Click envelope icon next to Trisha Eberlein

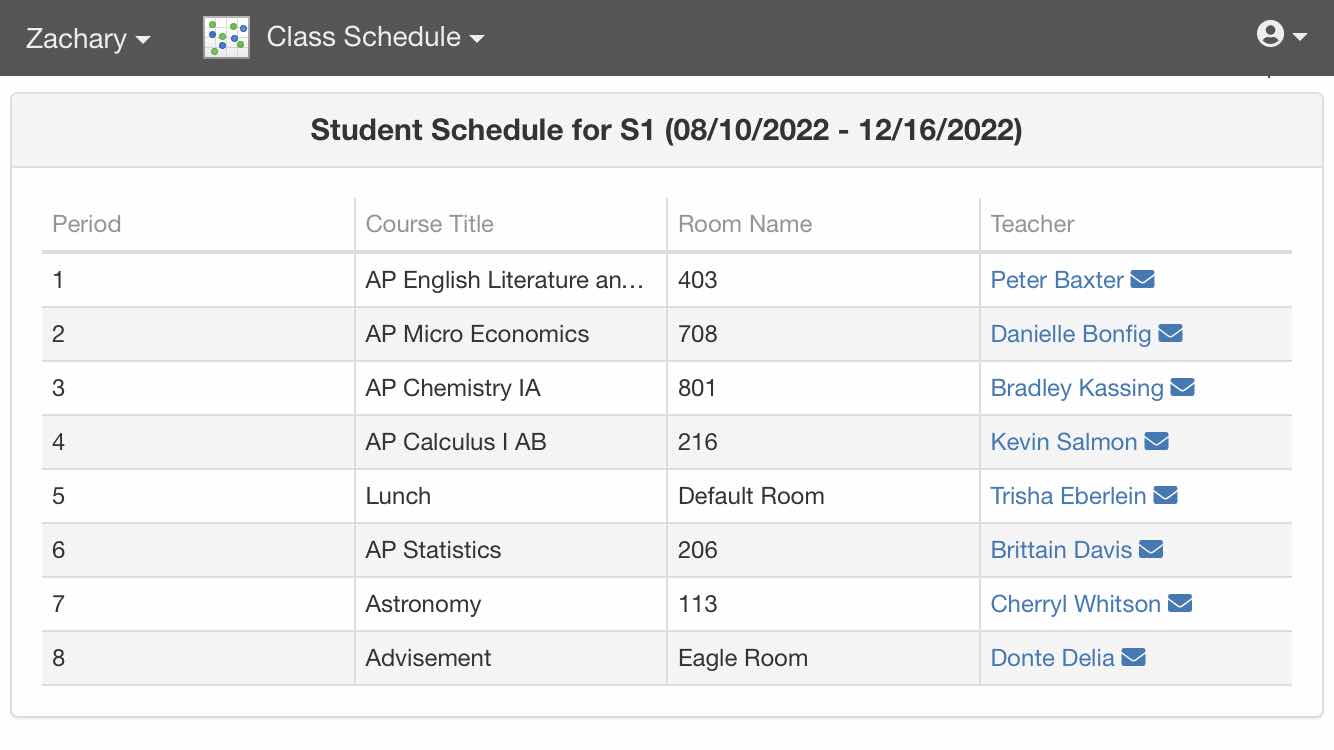pos(1165,495)
